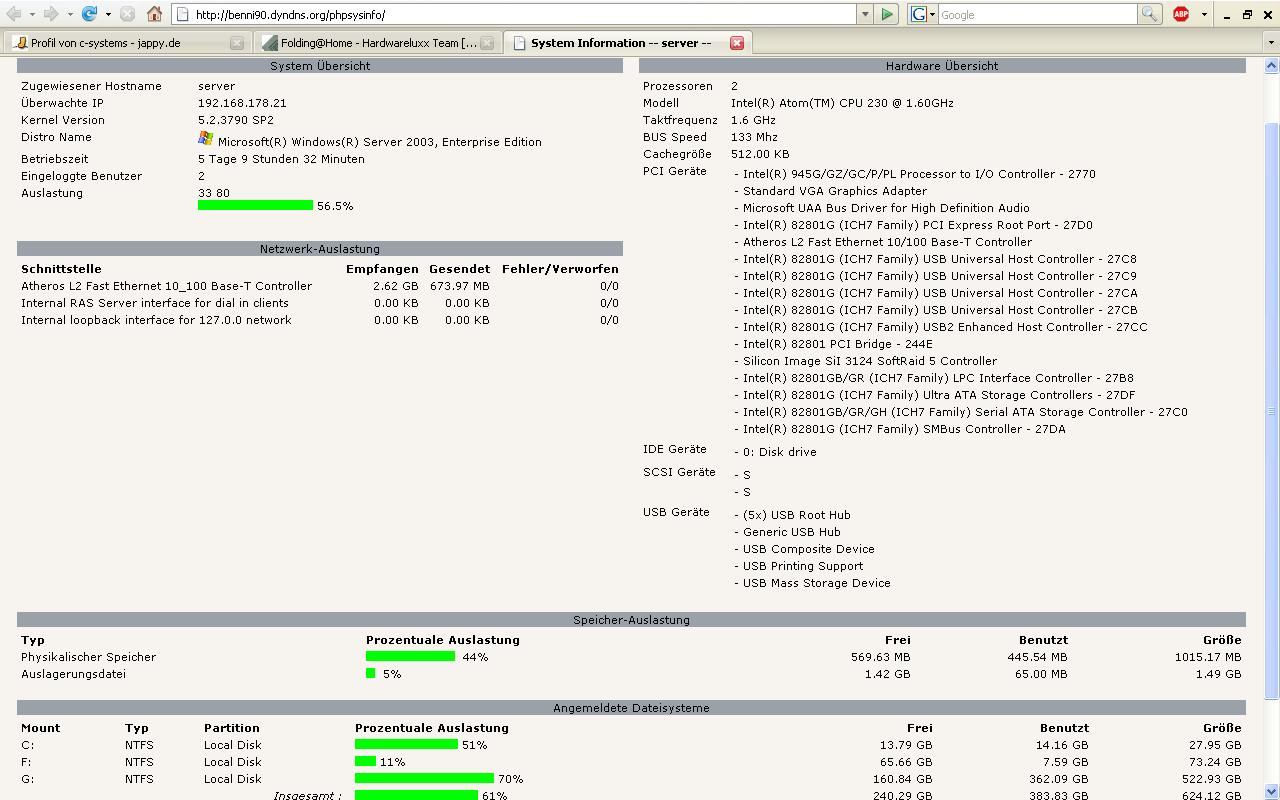Click the jappy.de tab favicon

(x=20, y=43)
